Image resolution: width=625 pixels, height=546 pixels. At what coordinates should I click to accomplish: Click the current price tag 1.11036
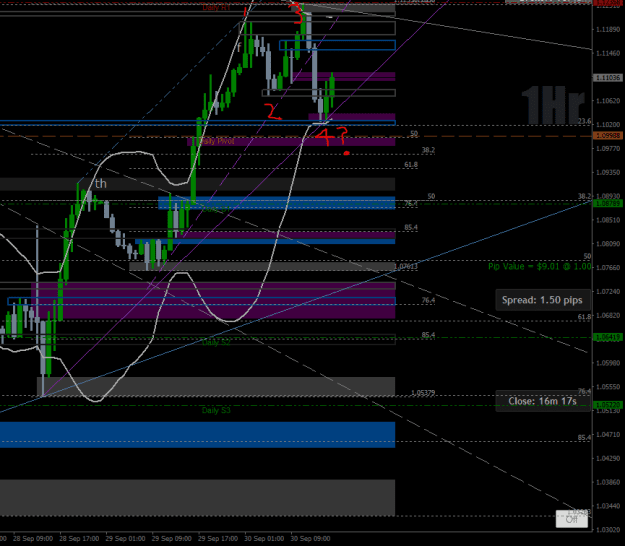click(607, 78)
